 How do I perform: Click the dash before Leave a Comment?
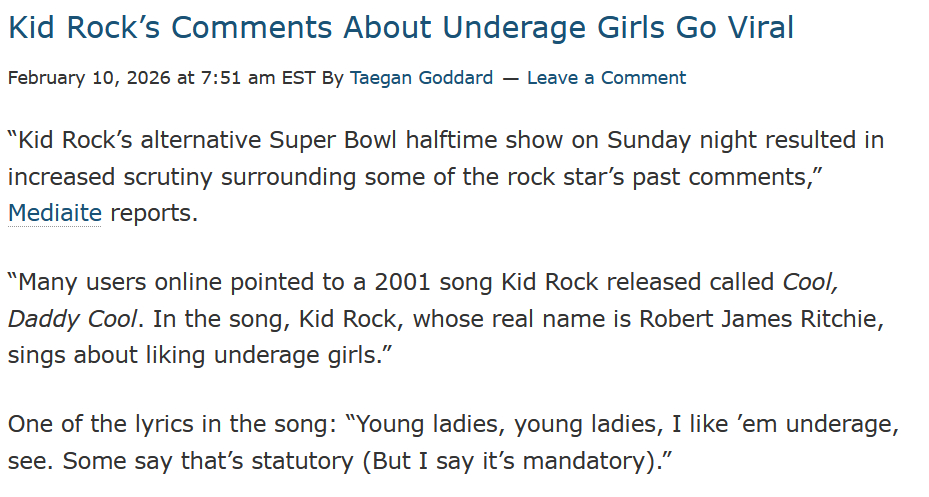[x=510, y=78]
